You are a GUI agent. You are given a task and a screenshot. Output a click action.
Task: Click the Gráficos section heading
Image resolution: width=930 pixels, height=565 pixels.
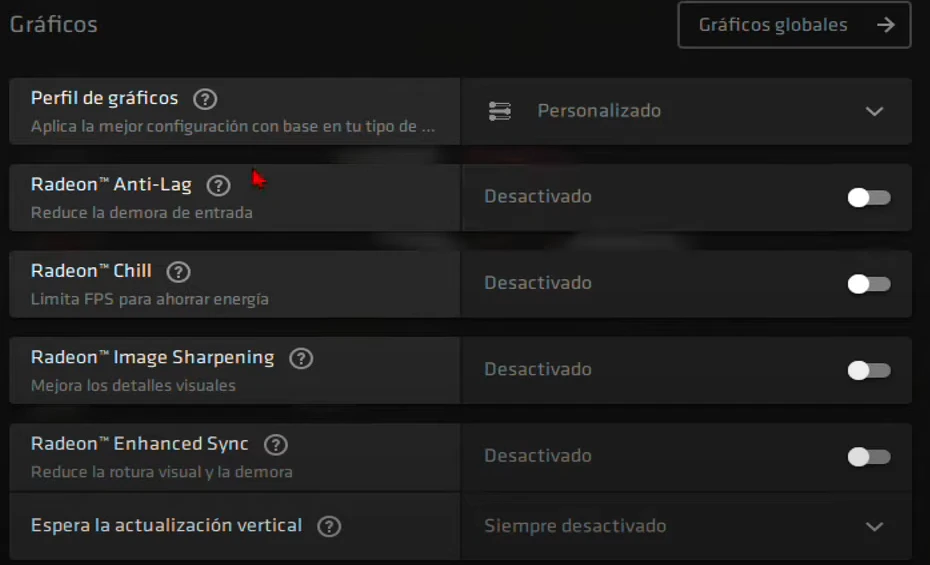pyautogui.click(x=54, y=24)
